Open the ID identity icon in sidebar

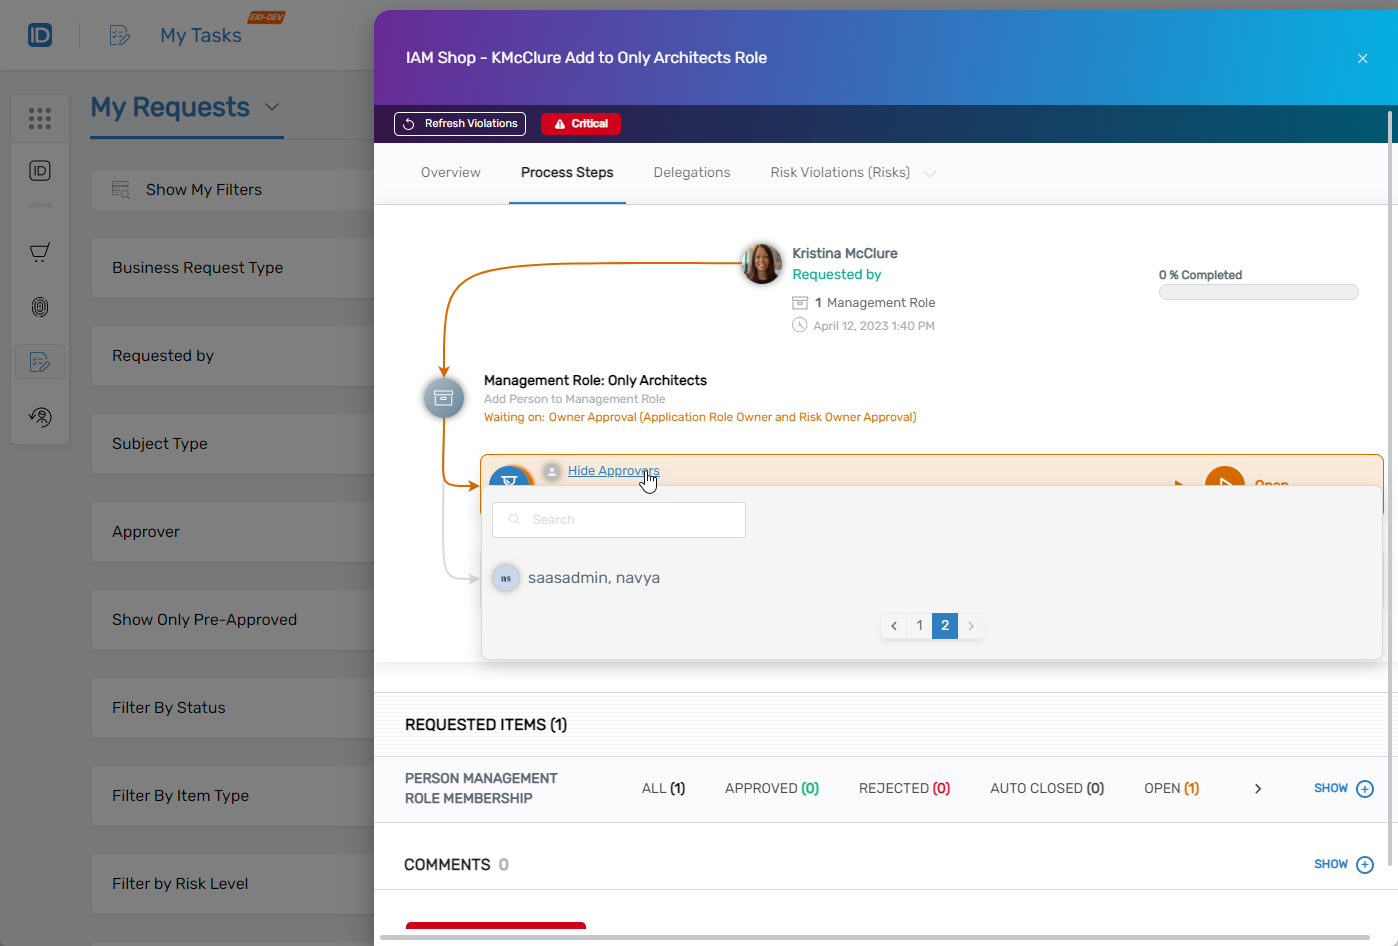(x=40, y=171)
